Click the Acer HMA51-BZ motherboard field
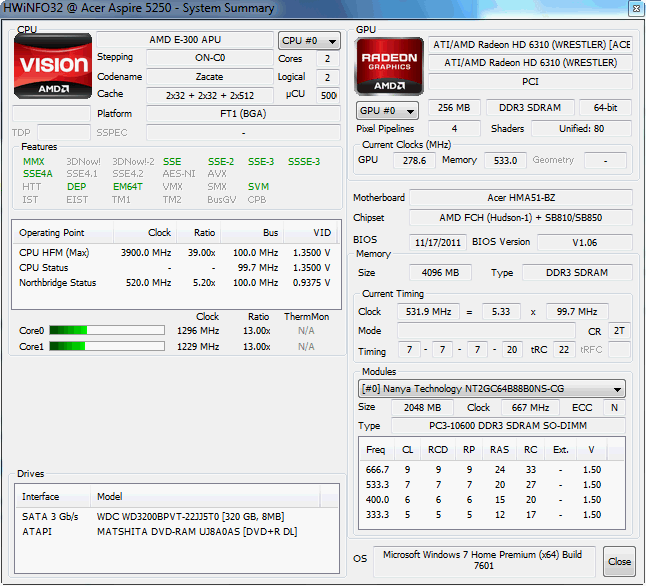 521,198
